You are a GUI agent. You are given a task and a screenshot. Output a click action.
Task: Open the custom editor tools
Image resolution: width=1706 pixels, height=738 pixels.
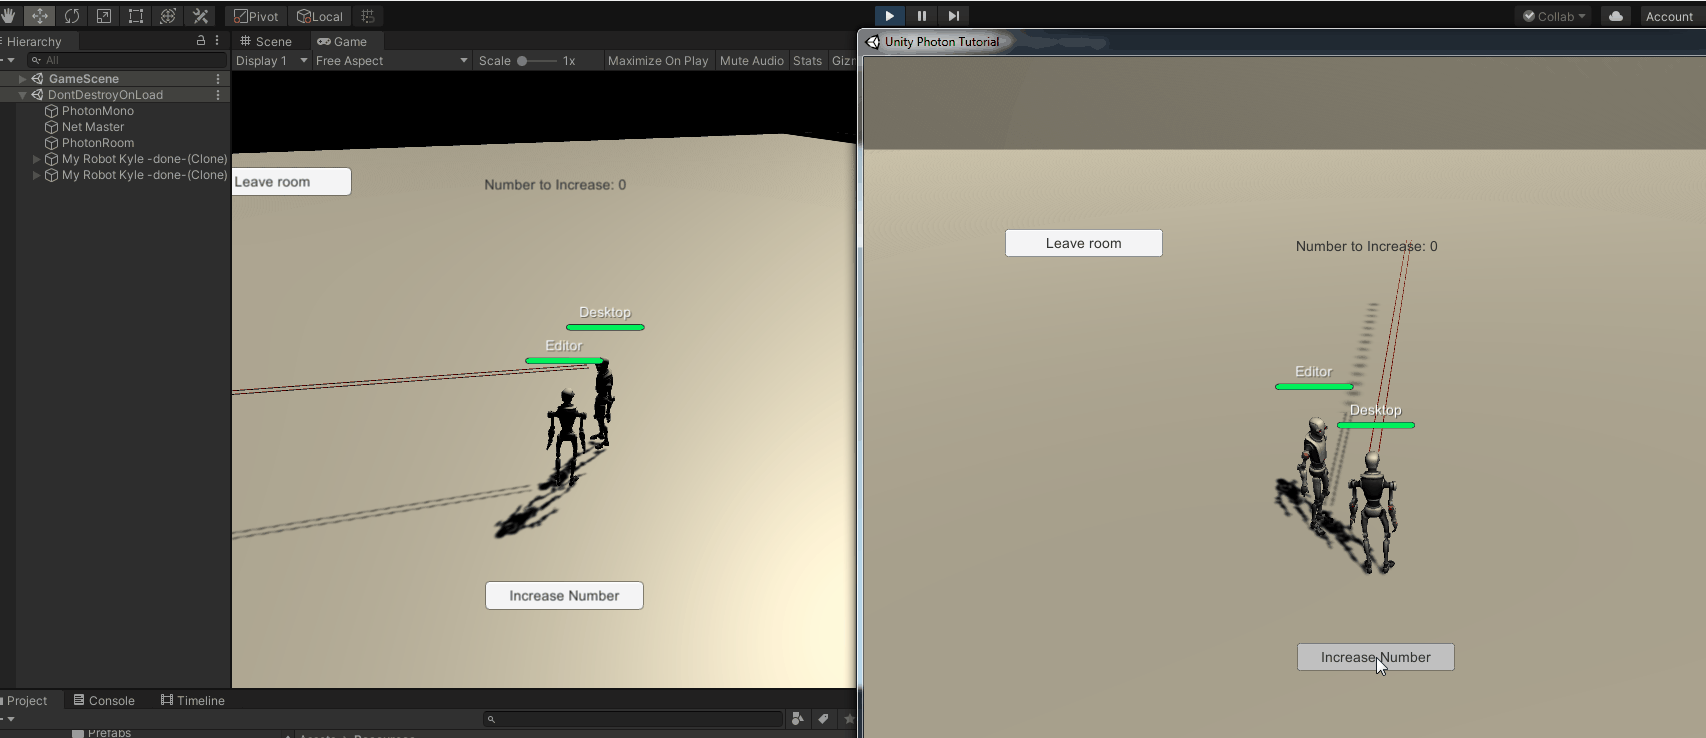click(200, 16)
